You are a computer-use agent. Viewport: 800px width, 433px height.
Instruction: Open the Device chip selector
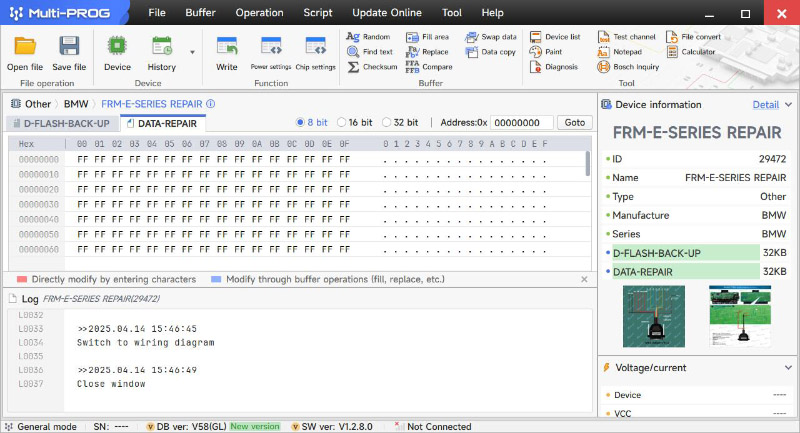click(x=117, y=47)
